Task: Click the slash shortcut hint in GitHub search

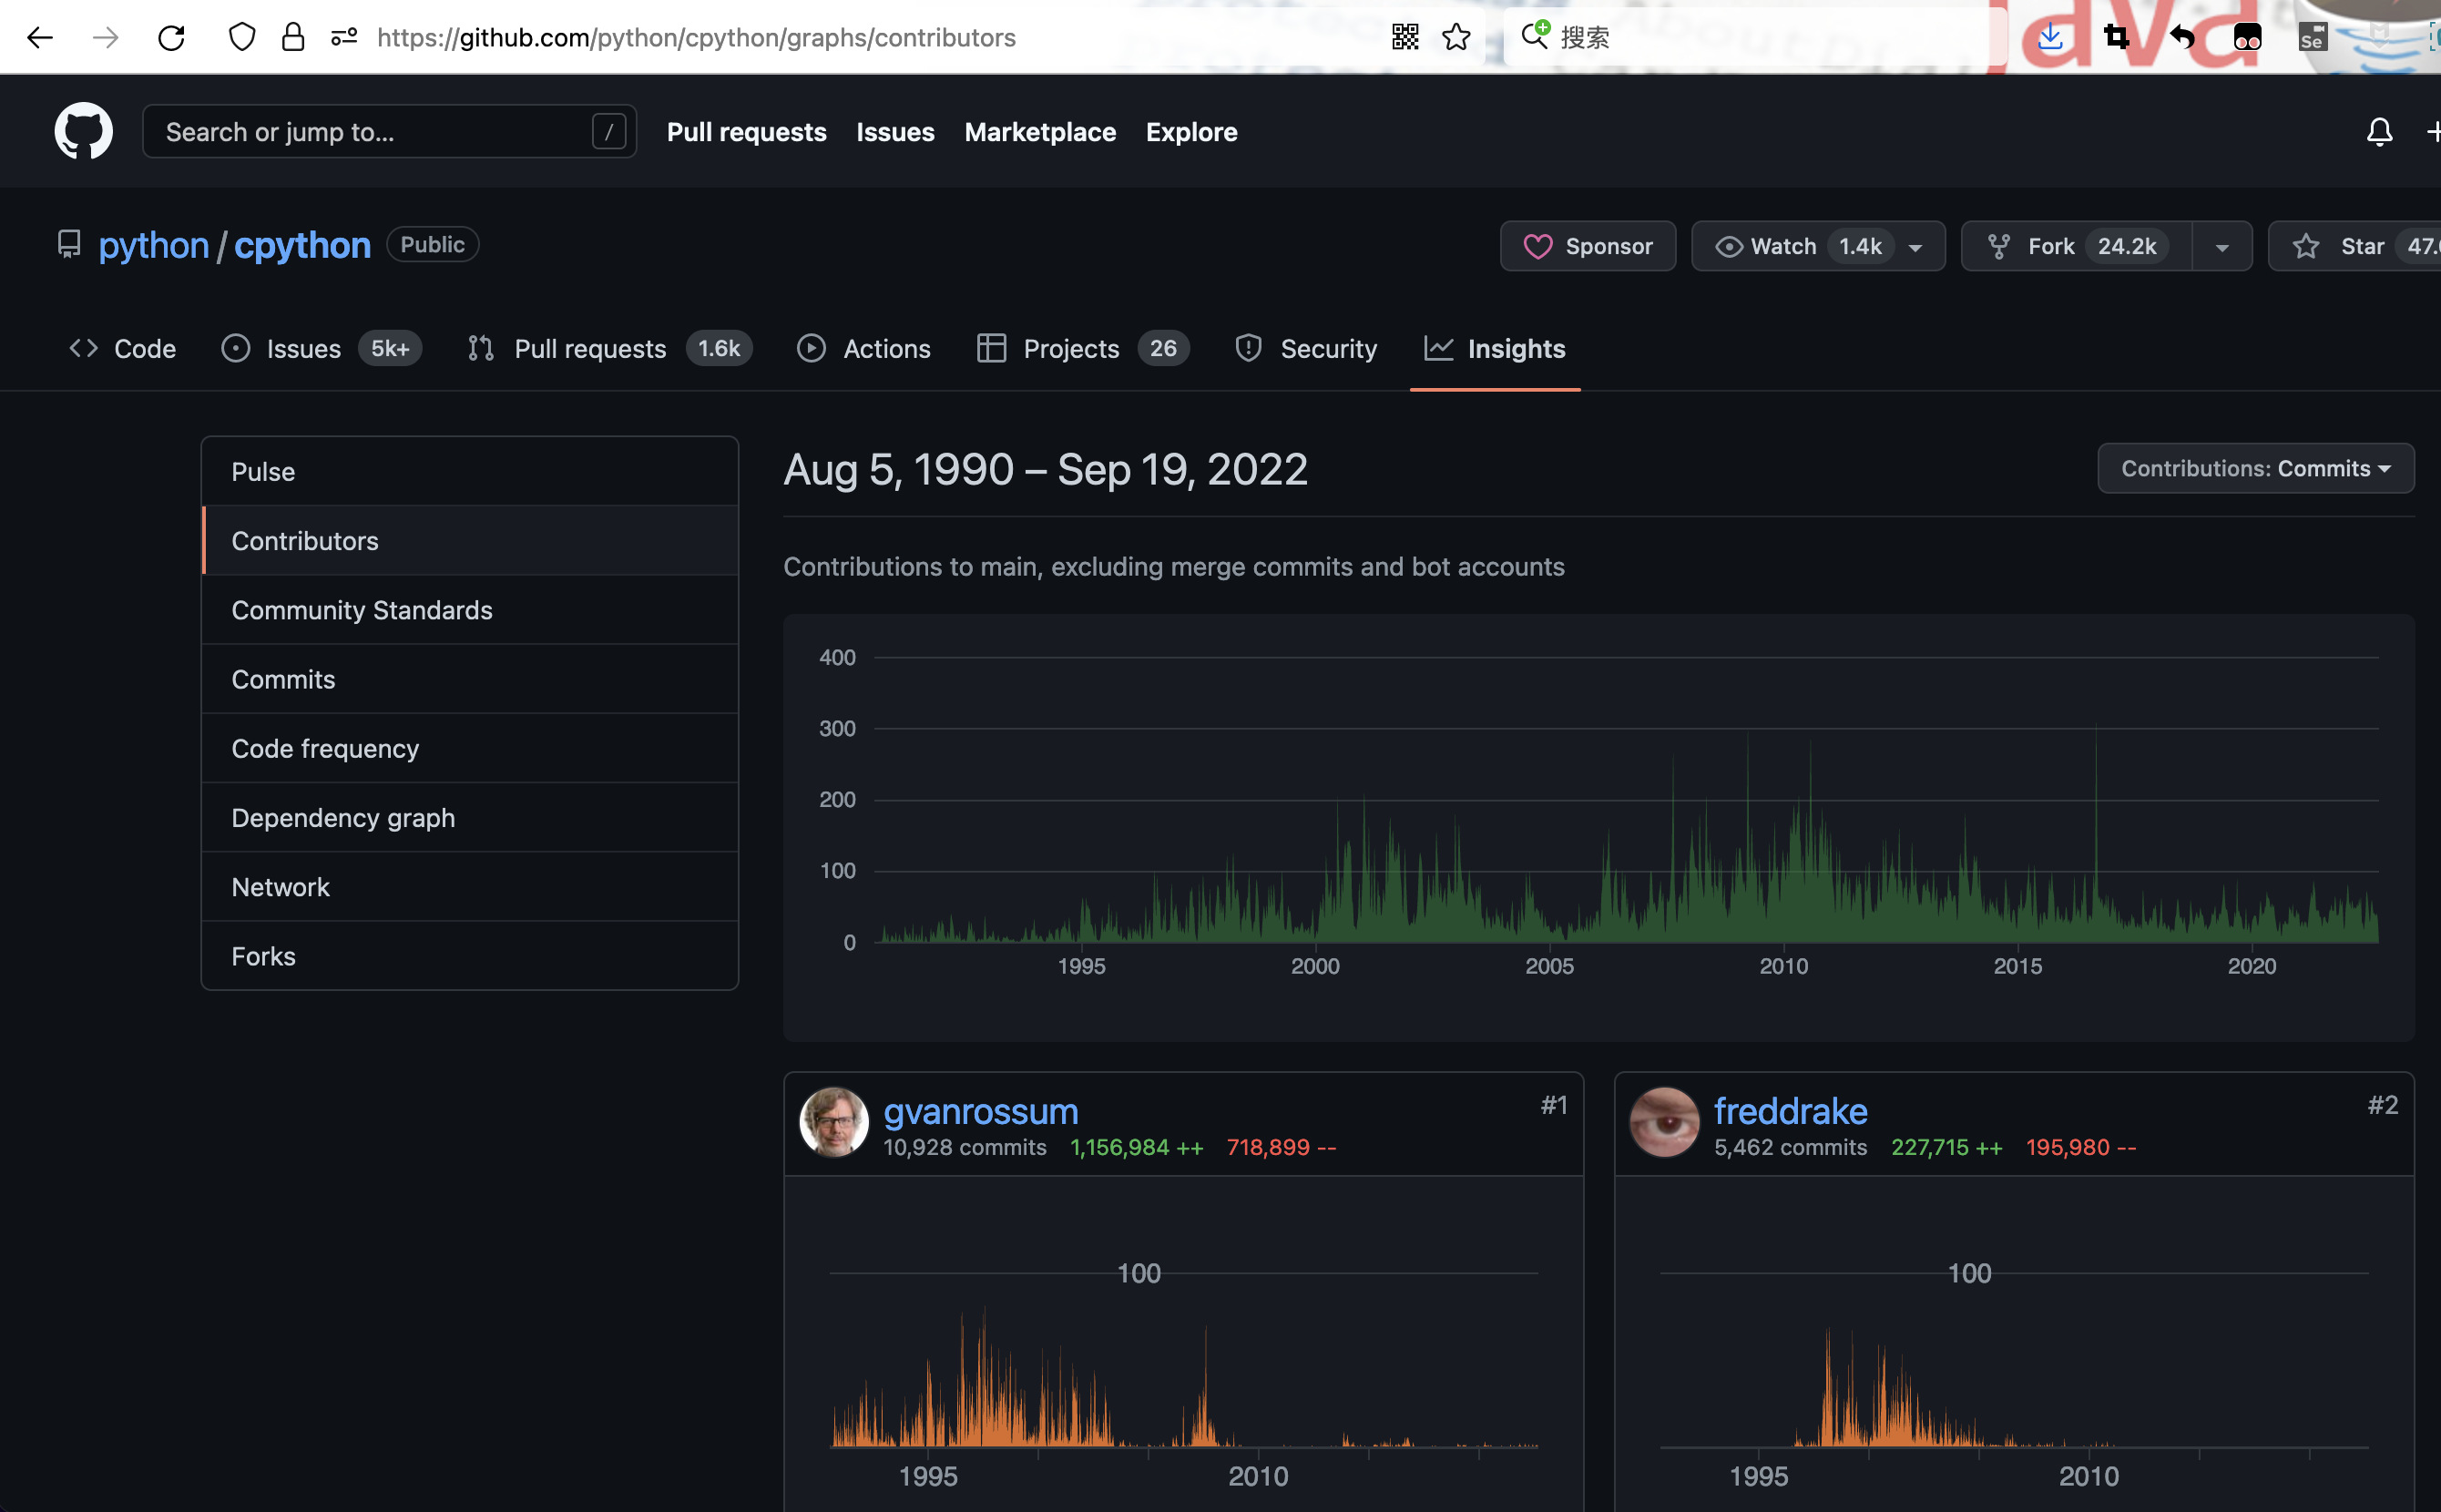Action: pyautogui.click(x=609, y=131)
